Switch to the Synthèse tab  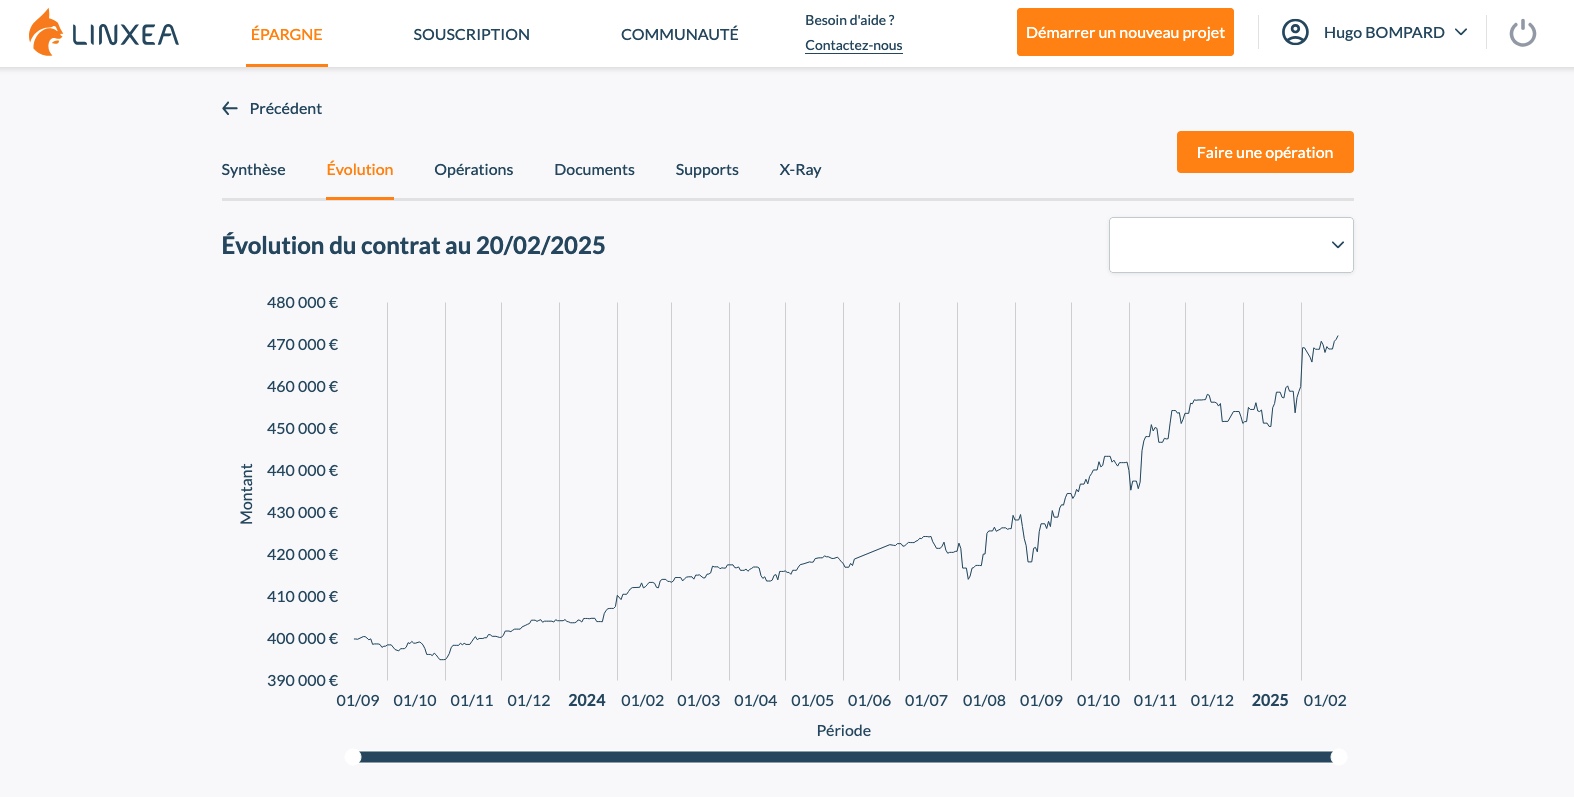point(253,170)
